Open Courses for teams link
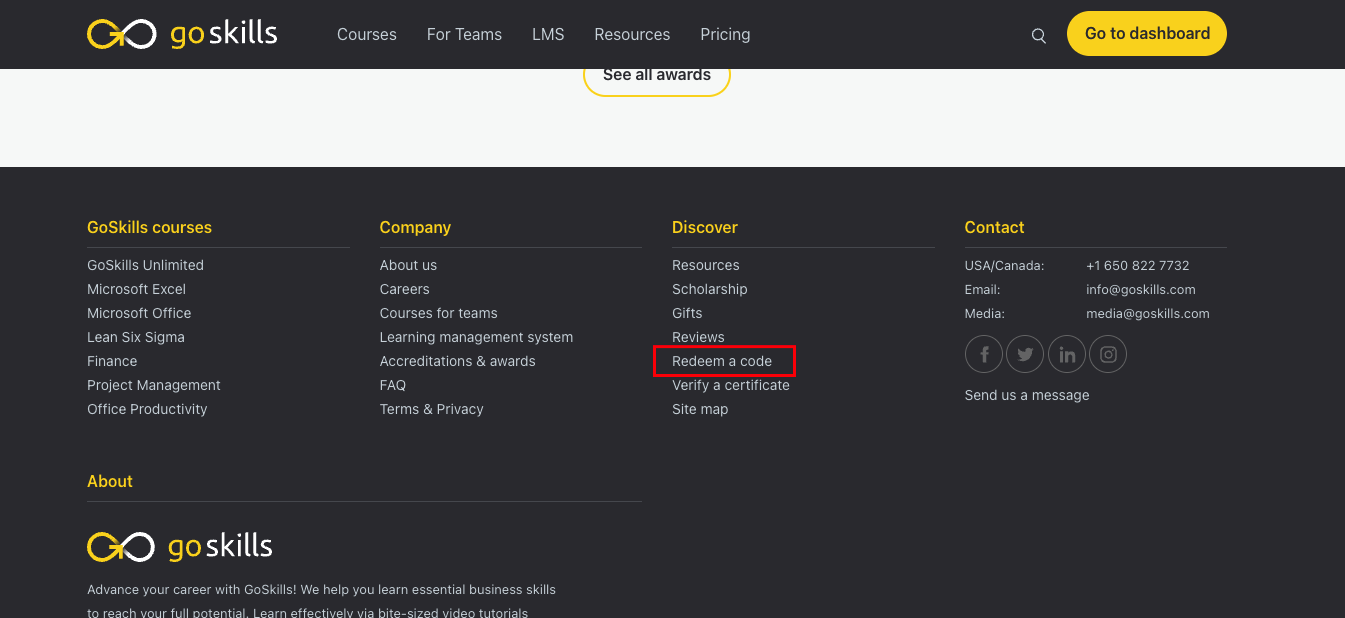 [x=438, y=313]
